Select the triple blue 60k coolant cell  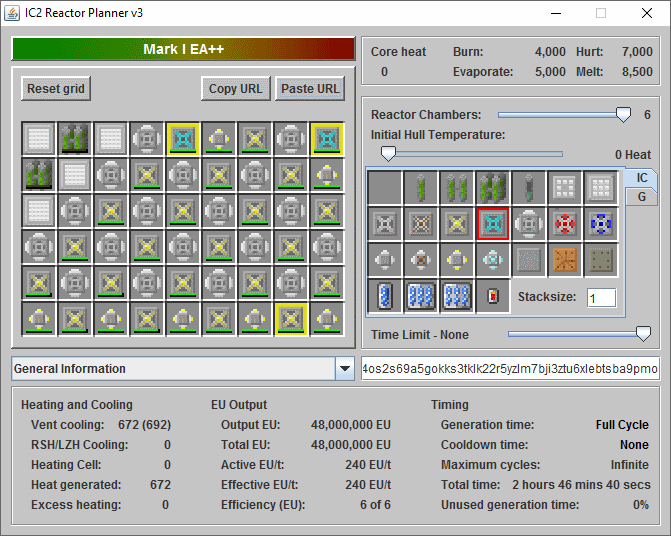456,296
